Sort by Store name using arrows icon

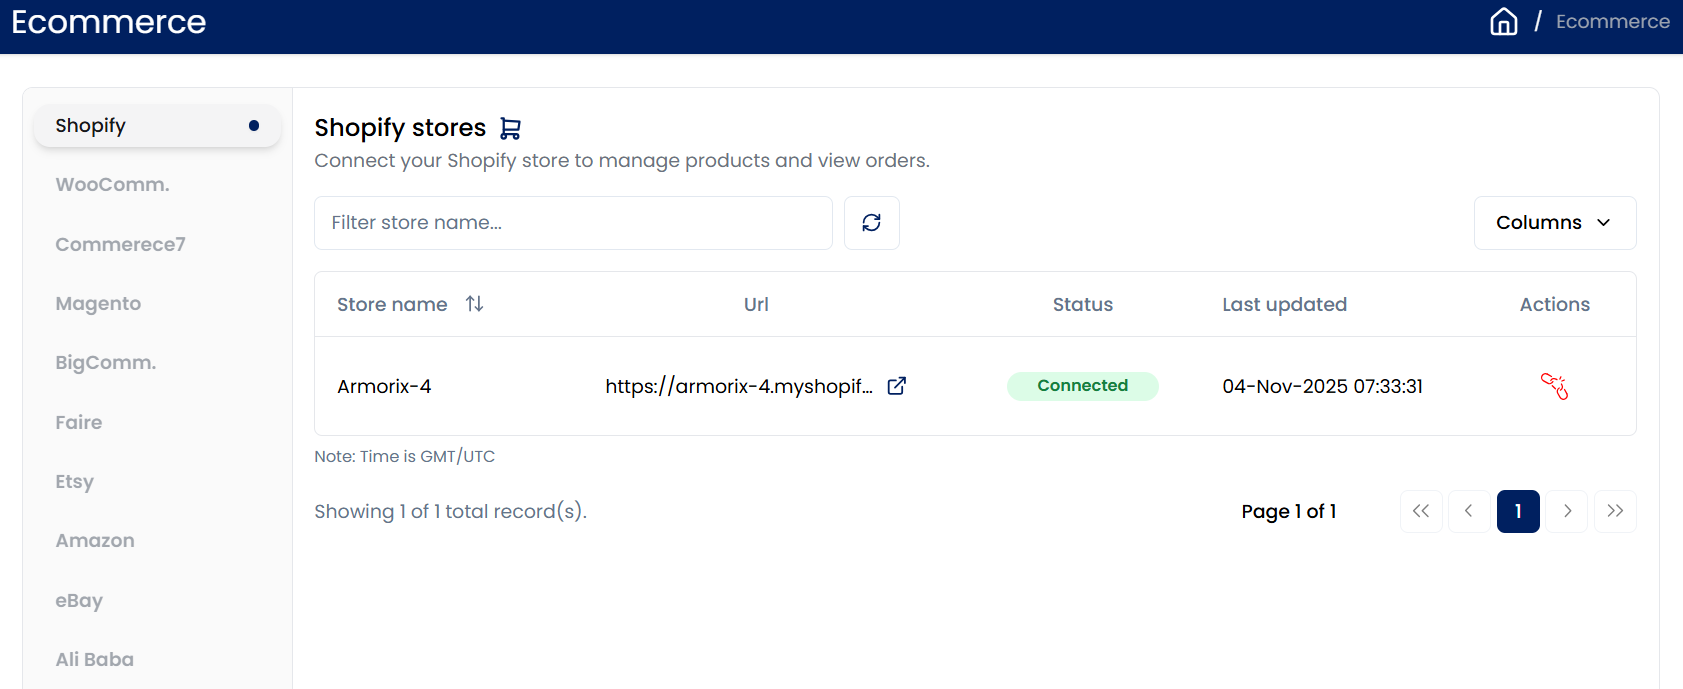[474, 304]
